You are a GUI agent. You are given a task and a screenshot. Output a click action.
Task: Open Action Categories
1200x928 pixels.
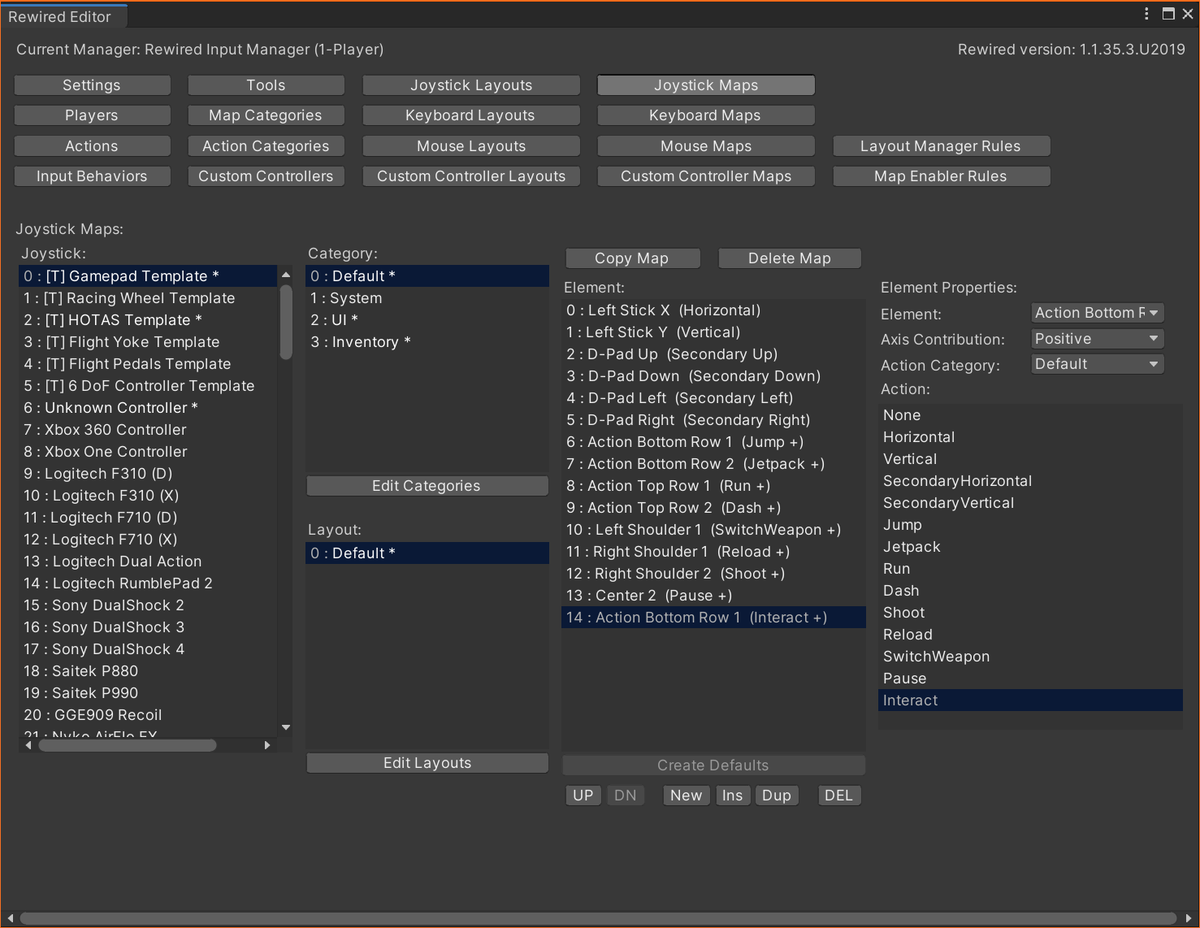click(266, 146)
